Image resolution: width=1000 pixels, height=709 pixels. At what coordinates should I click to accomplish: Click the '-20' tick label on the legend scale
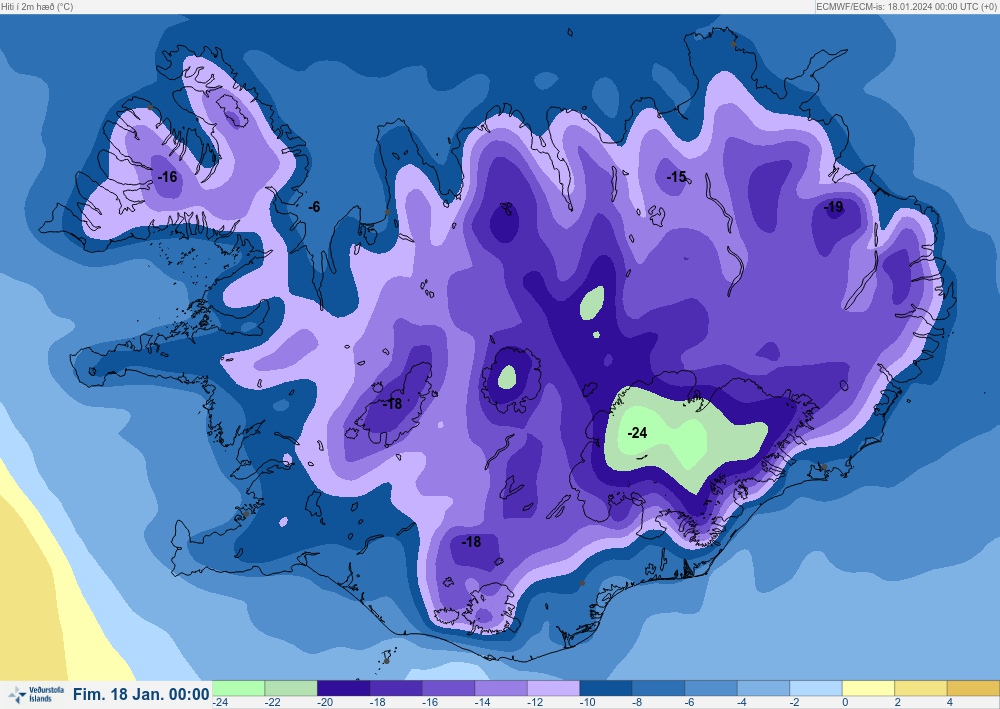325,702
